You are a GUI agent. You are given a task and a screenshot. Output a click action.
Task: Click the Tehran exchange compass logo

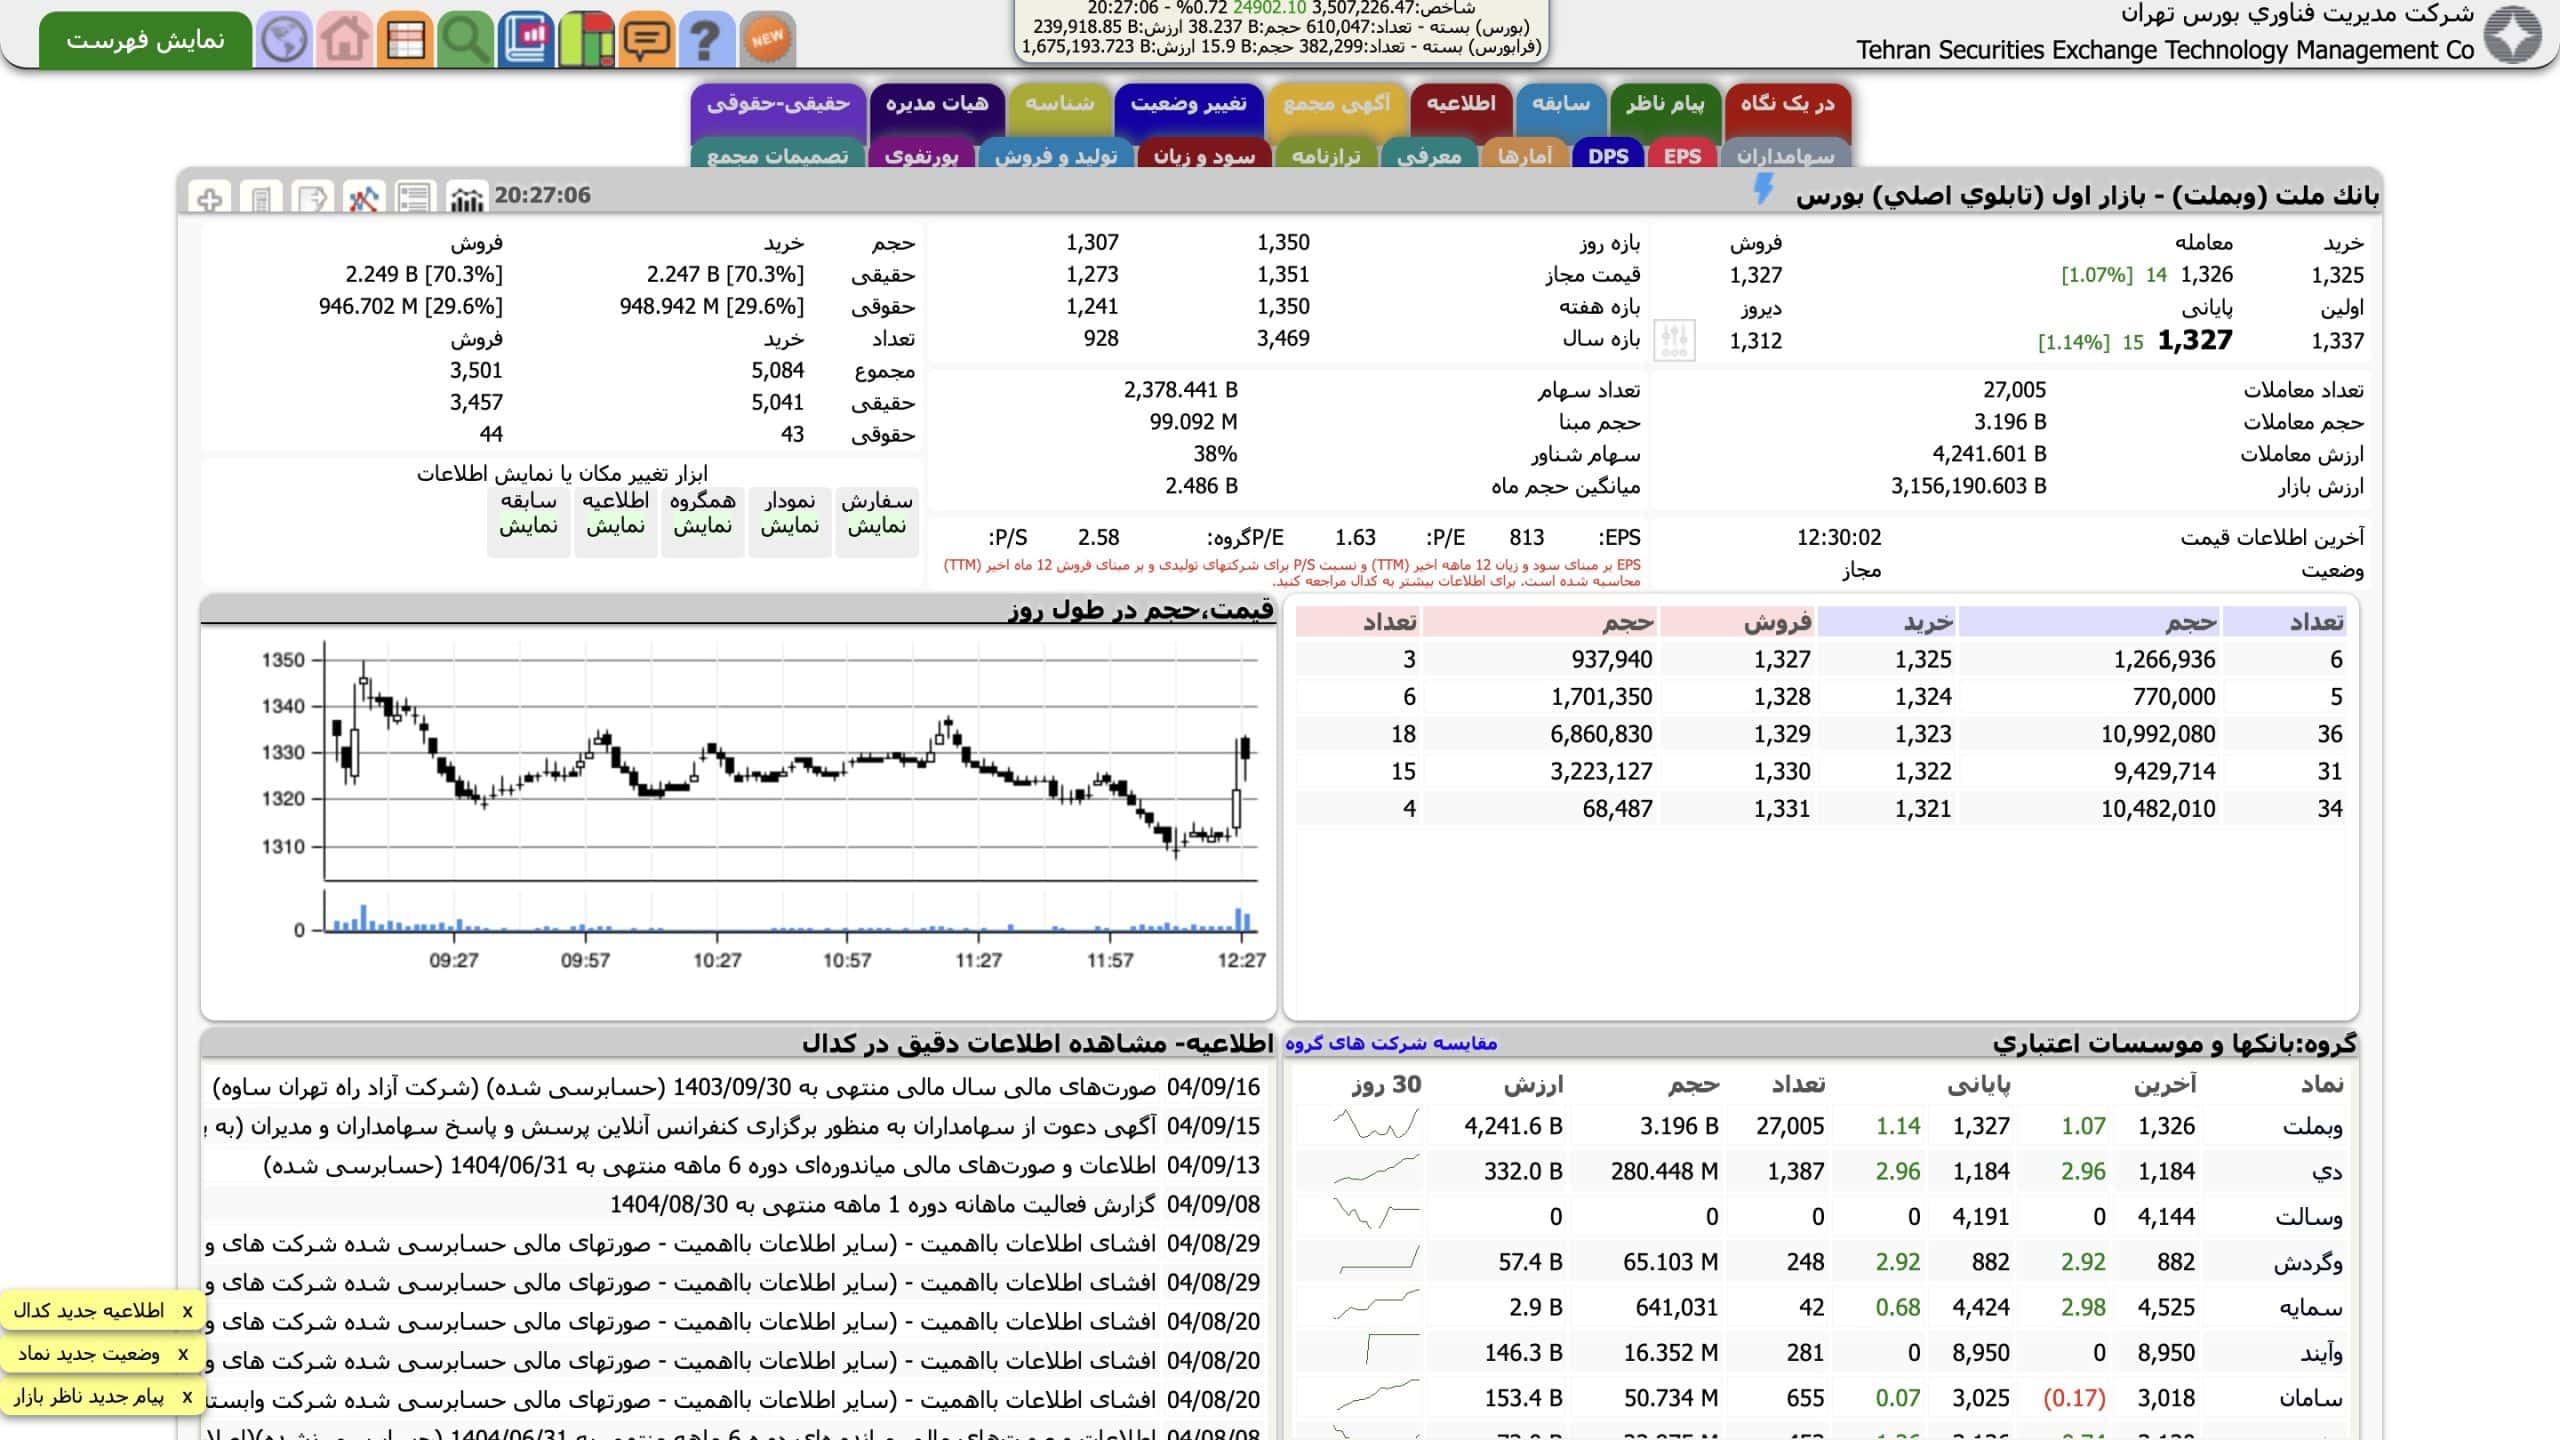[x=2513, y=35]
